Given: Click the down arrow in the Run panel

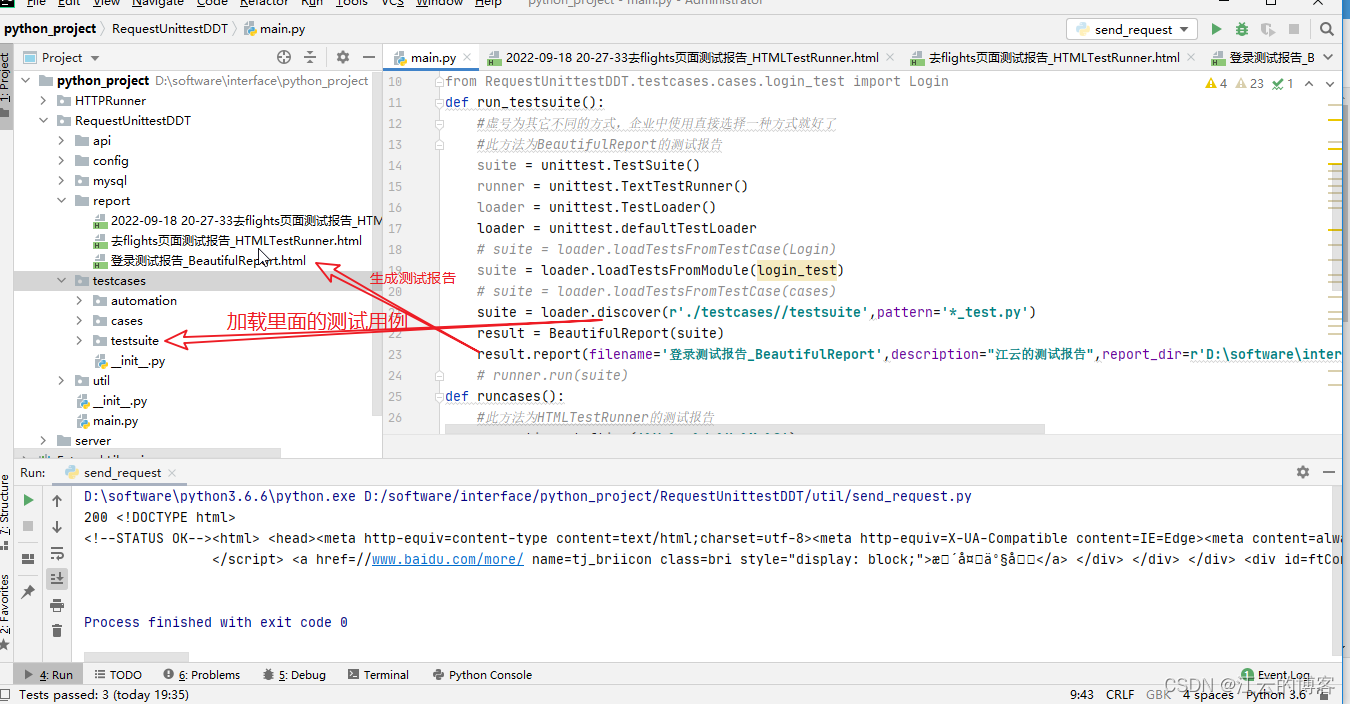Looking at the screenshot, I should [57, 526].
